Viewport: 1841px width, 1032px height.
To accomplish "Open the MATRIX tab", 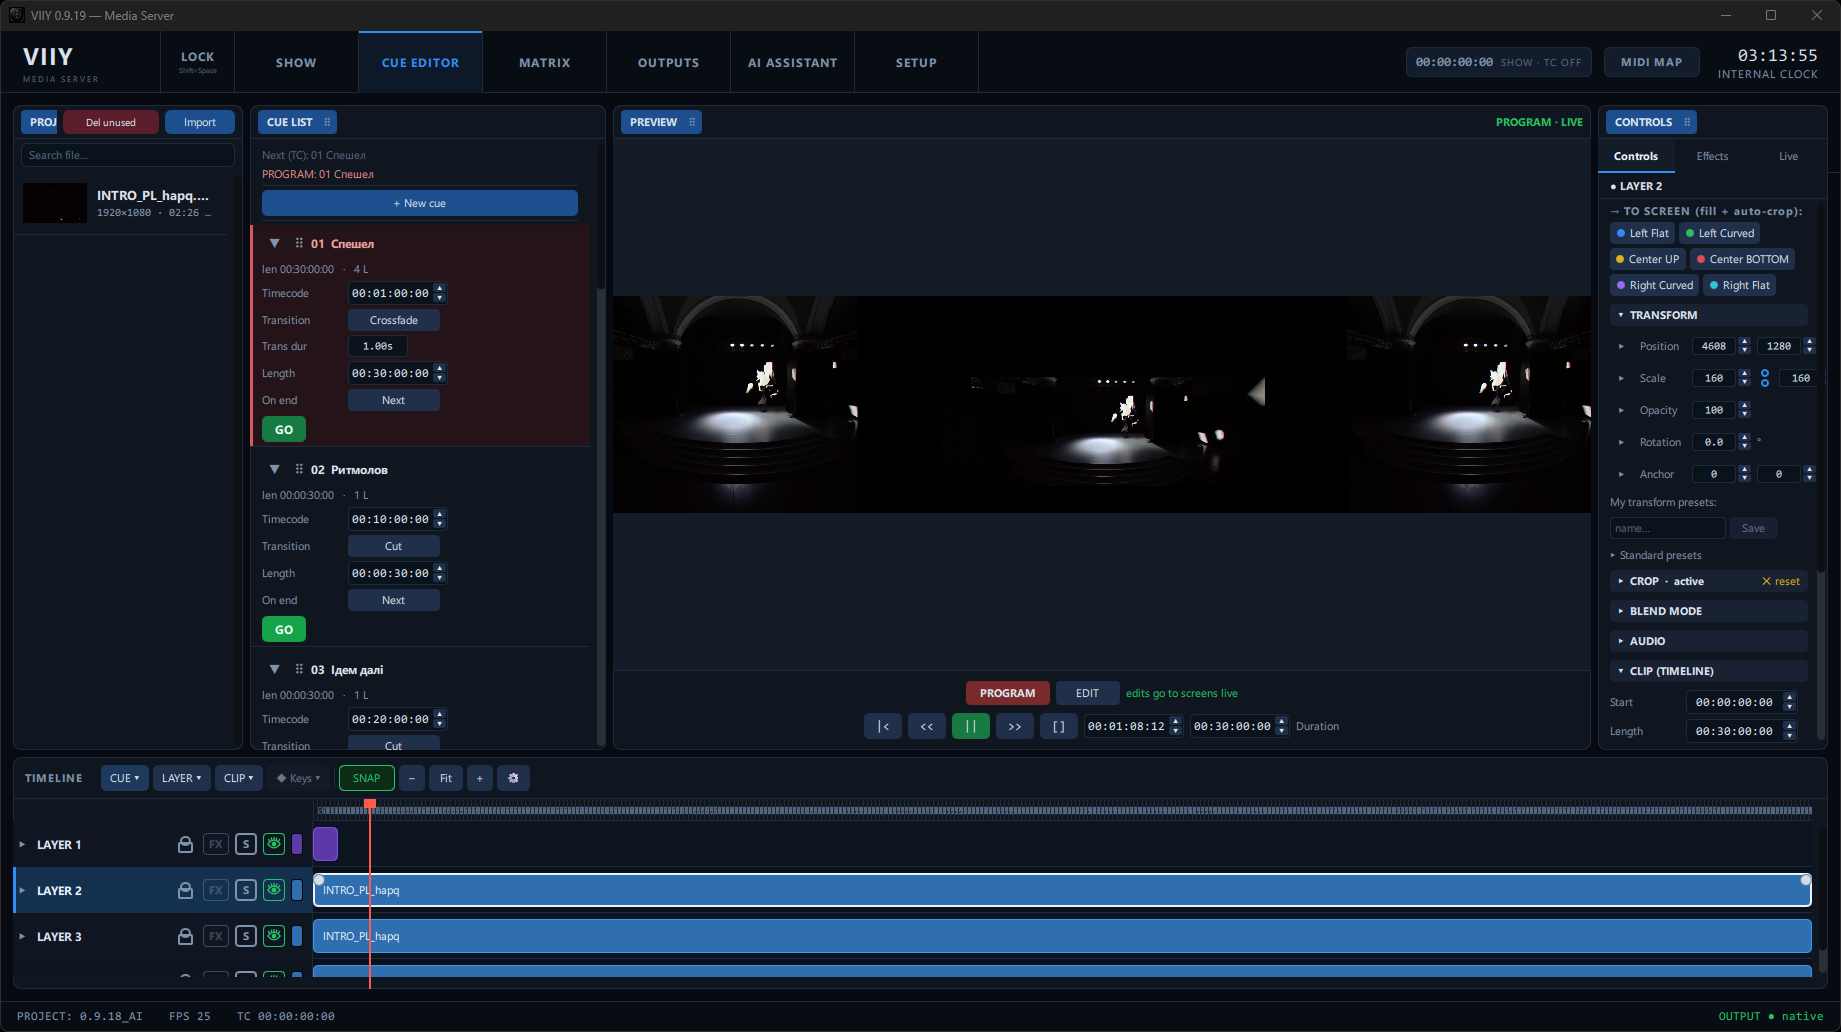I will point(545,62).
